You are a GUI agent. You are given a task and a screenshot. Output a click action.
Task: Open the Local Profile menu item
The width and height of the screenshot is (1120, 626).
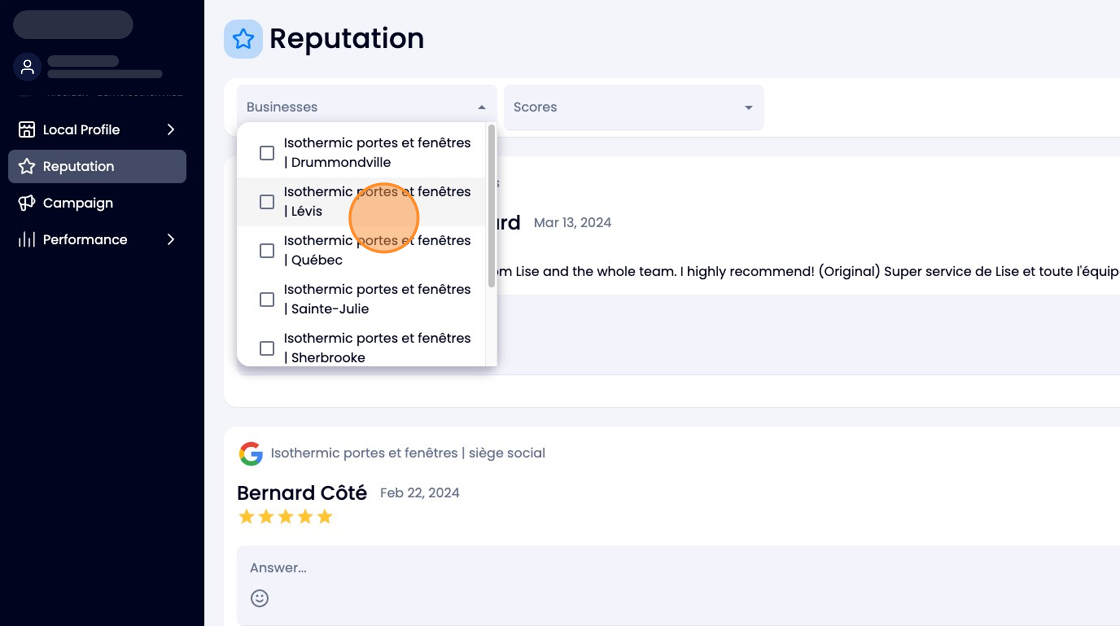(x=97, y=129)
